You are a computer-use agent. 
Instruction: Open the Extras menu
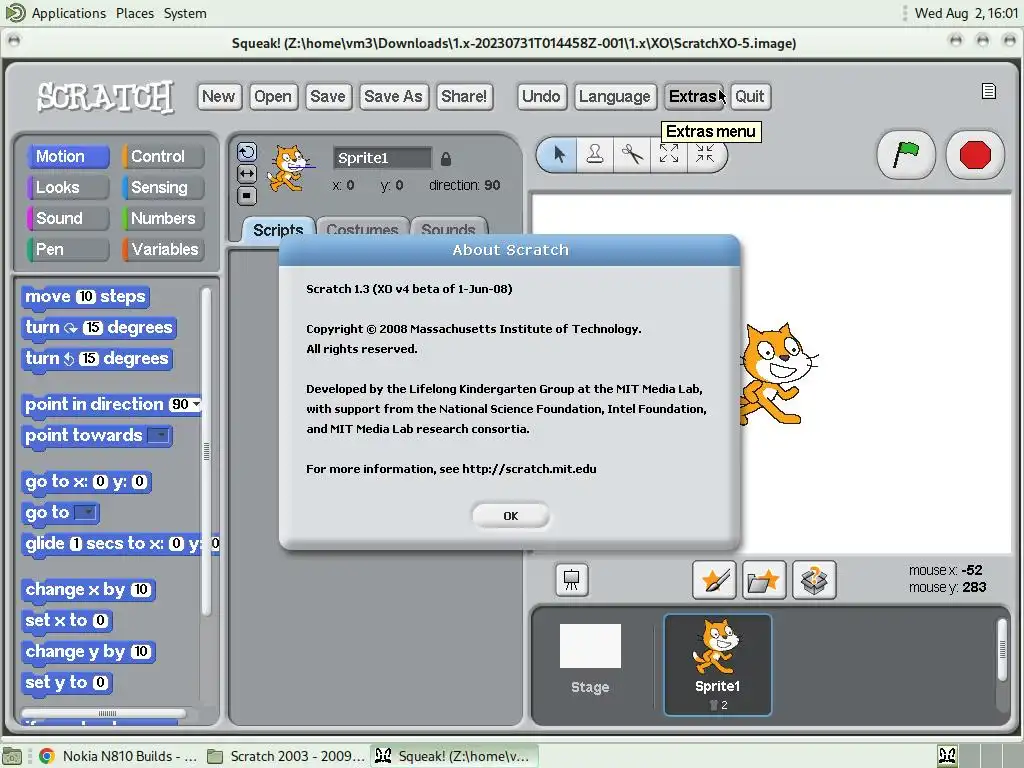[x=693, y=97]
